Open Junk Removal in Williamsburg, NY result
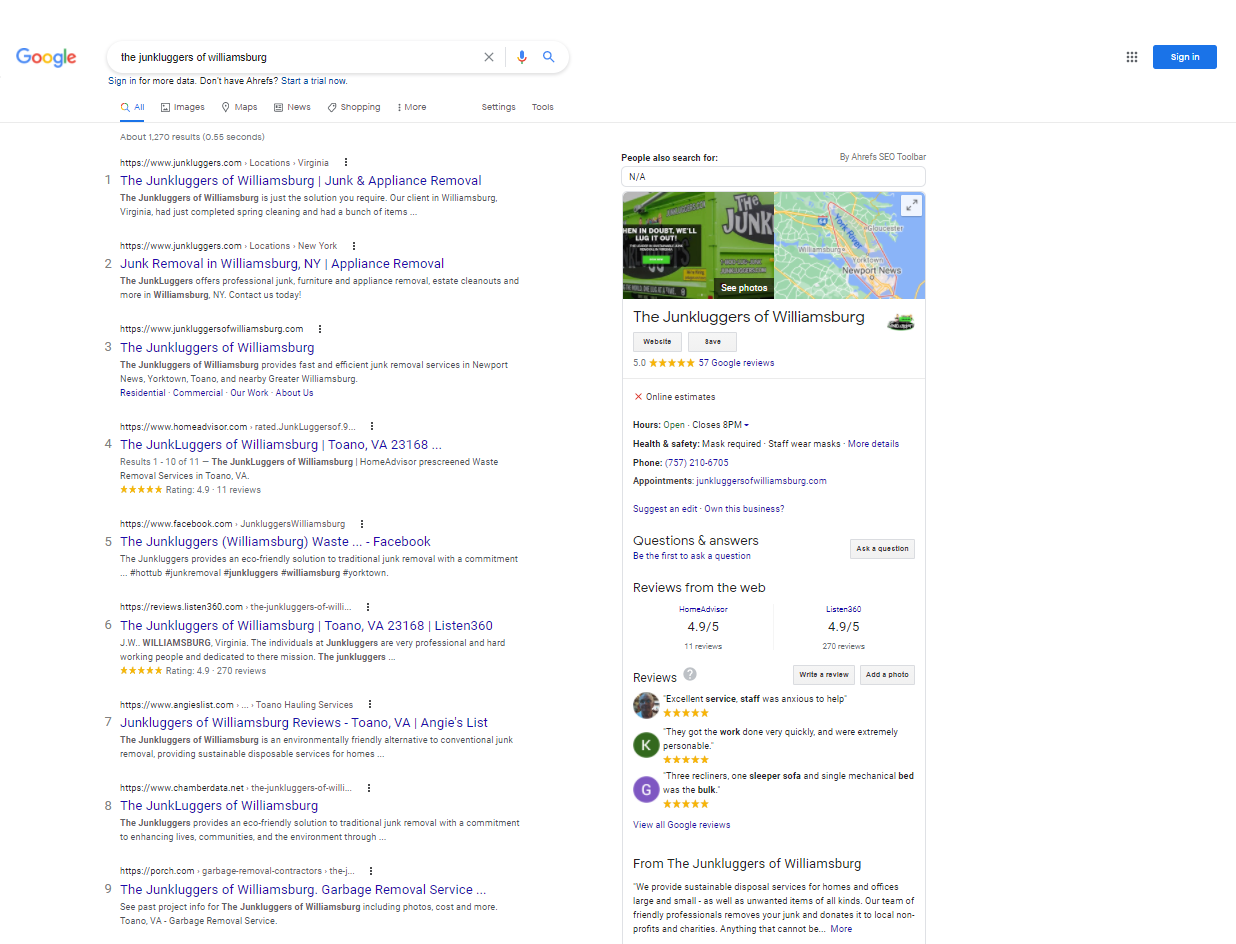Image resolution: width=1236 pixels, height=944 pixels. coord(282,264)
